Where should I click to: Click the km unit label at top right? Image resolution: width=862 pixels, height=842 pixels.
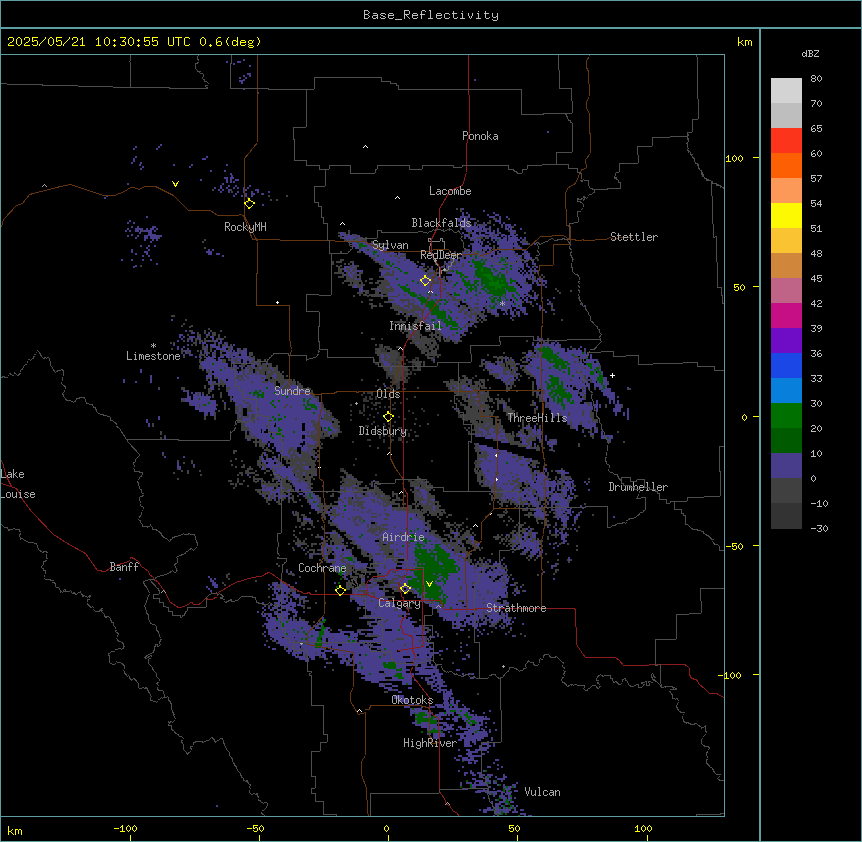pyautogui.click(x=744, y=42)
